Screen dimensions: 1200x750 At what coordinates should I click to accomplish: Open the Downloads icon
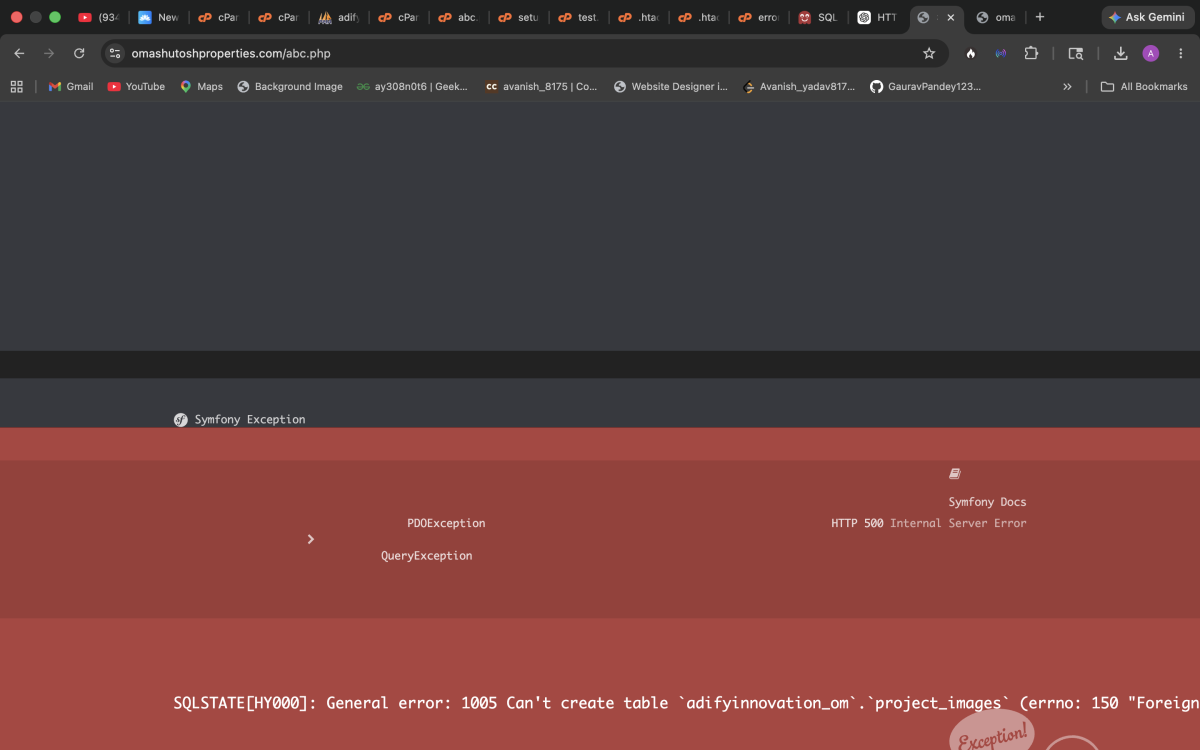point(1121,53)
